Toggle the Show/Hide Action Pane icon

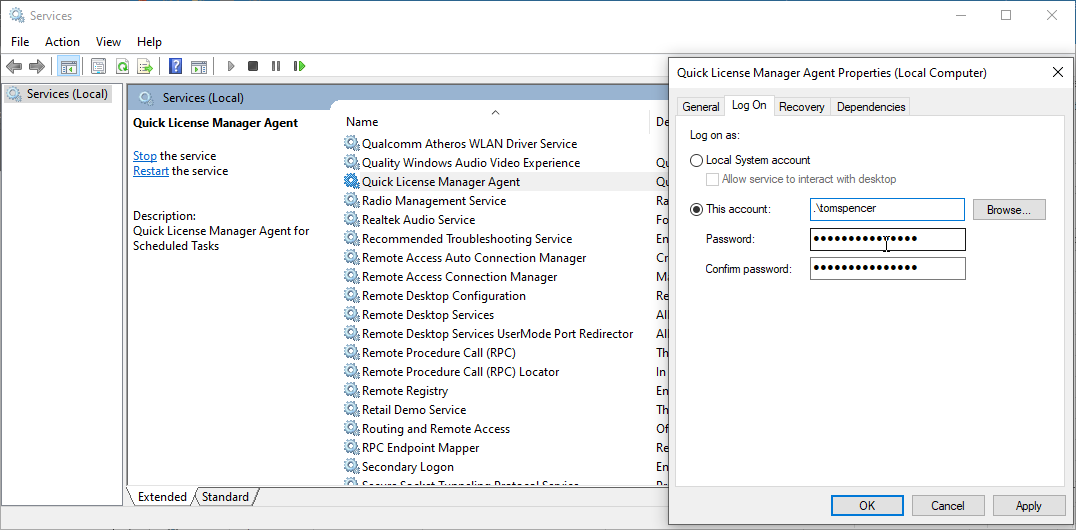tap(199, 67)
